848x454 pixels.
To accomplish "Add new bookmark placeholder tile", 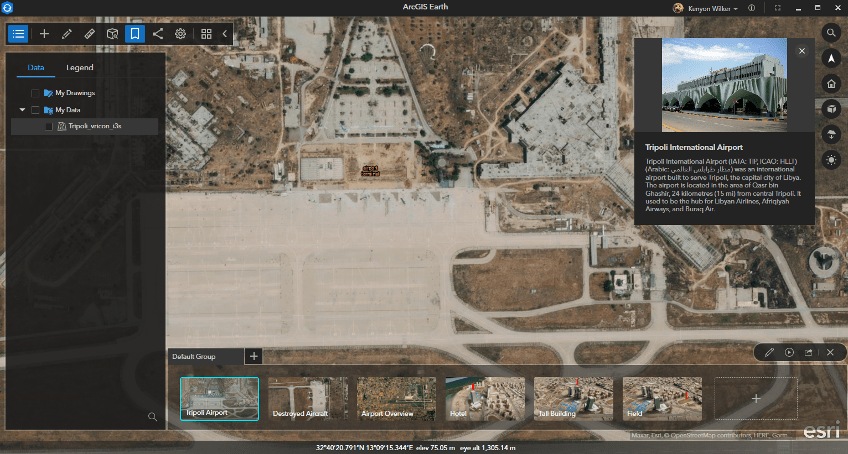I will click(756, 399).
